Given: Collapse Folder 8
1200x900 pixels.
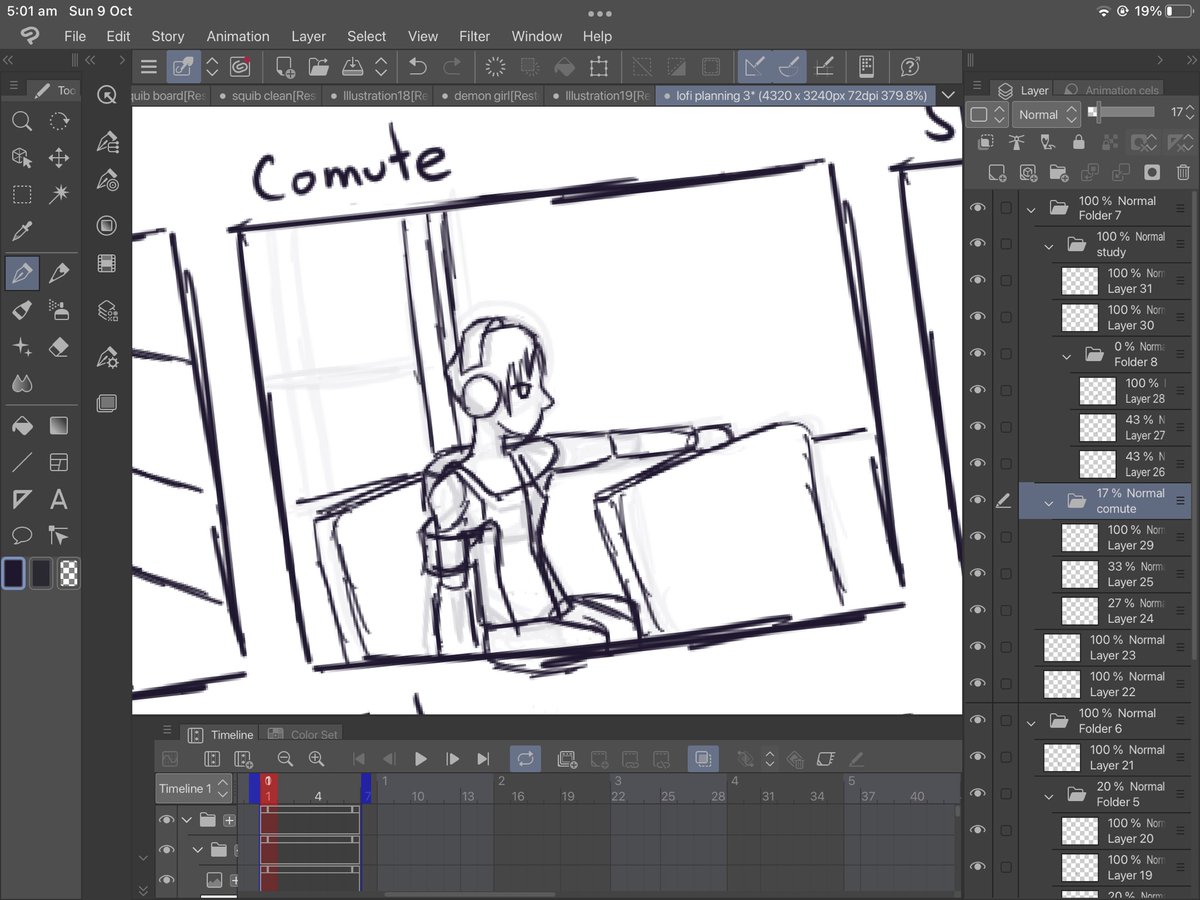Looking at the screenshot, I should (x=1067, y=354).
